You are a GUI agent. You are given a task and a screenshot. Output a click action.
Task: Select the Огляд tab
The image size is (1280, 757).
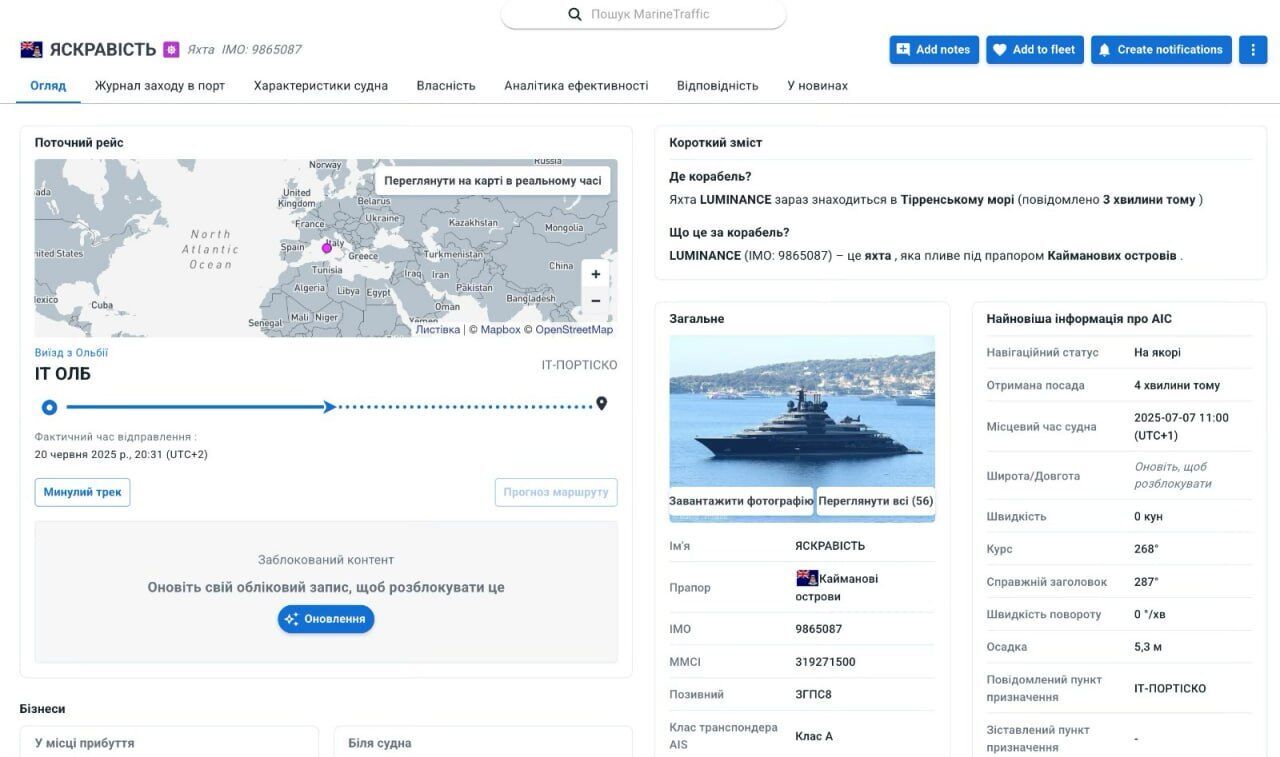tap(48, 86)
